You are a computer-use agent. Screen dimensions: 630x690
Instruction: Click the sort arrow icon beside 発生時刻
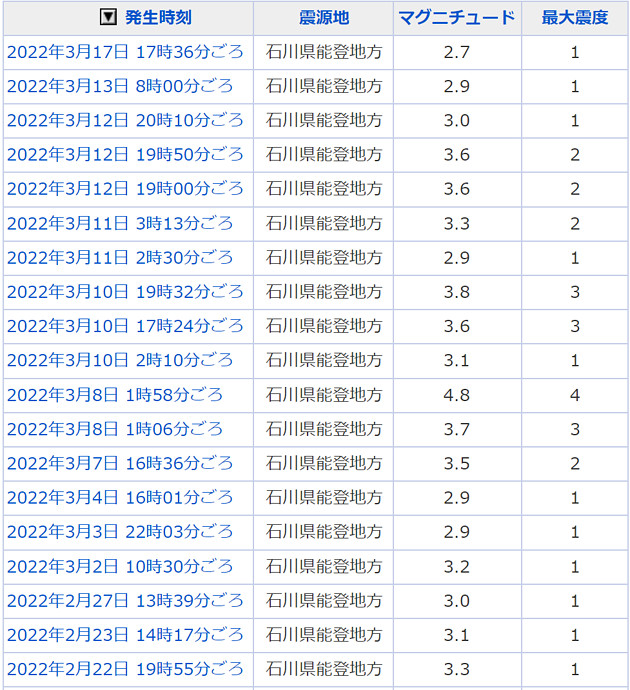[x=108, y=18]
